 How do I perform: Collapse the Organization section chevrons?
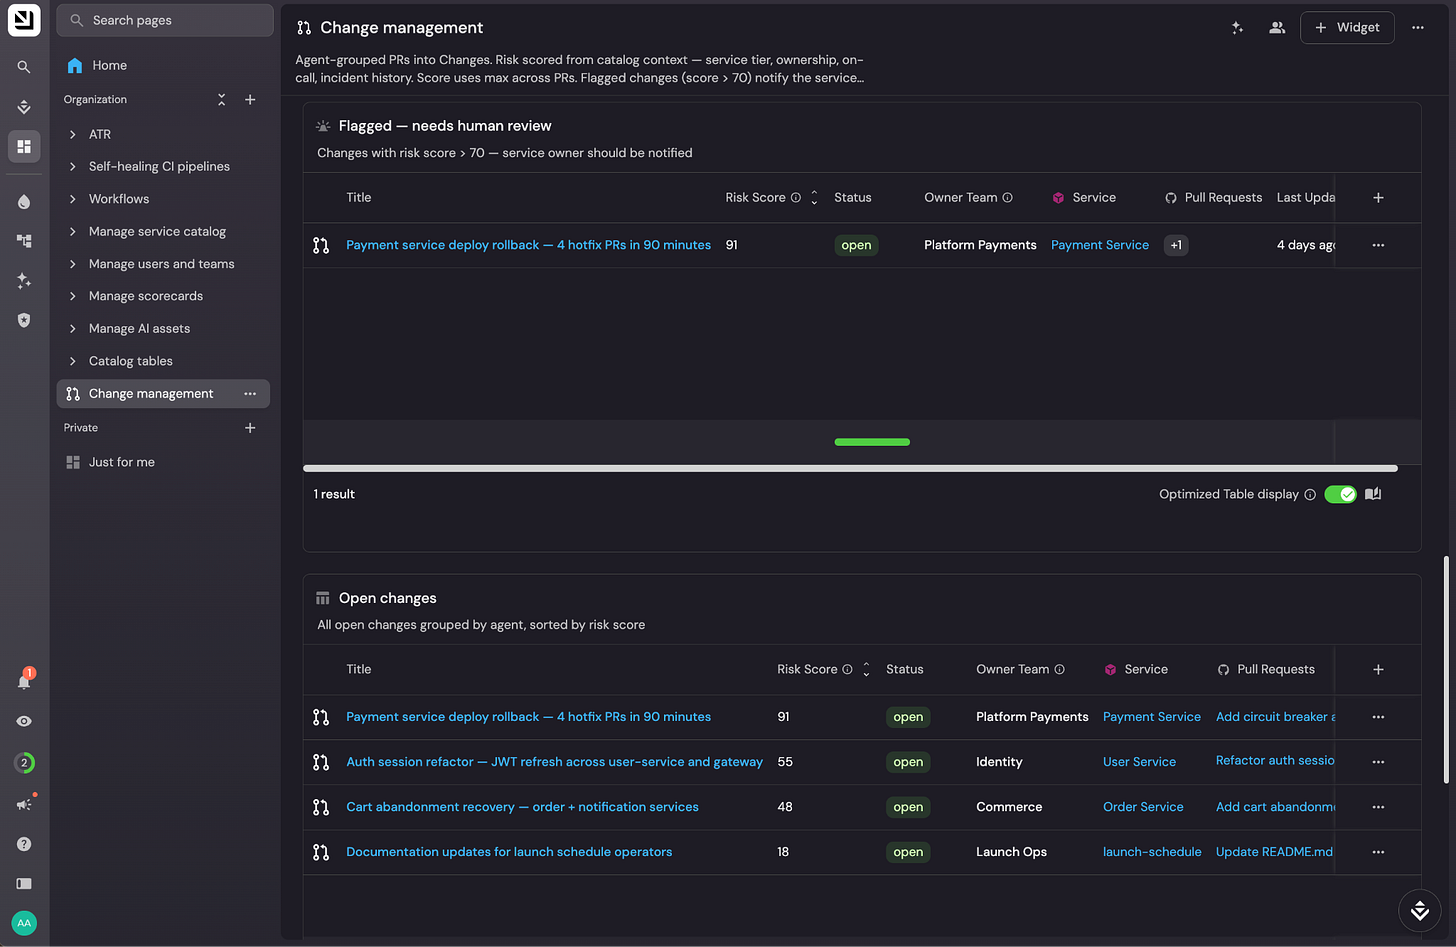[222, 100]
